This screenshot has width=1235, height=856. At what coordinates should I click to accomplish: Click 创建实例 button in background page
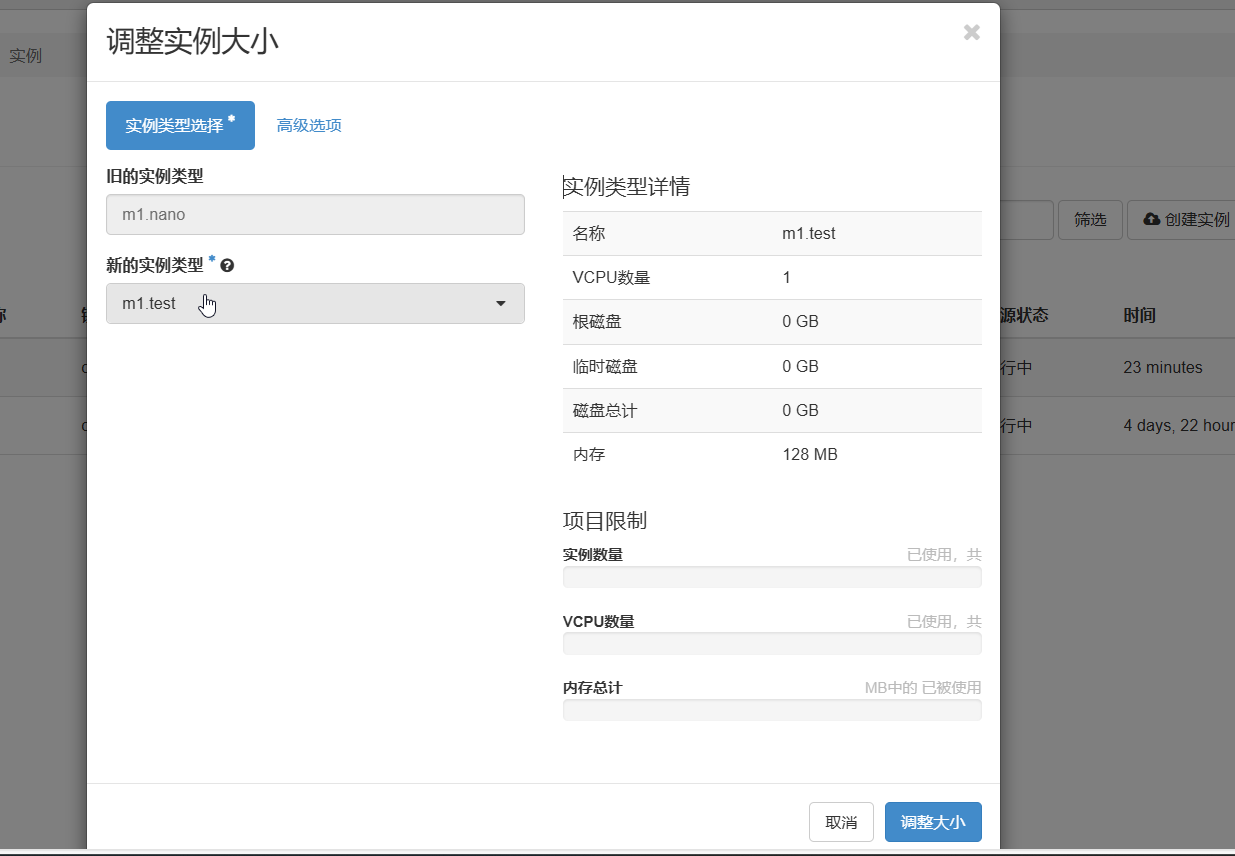(x=1182, y=220)
